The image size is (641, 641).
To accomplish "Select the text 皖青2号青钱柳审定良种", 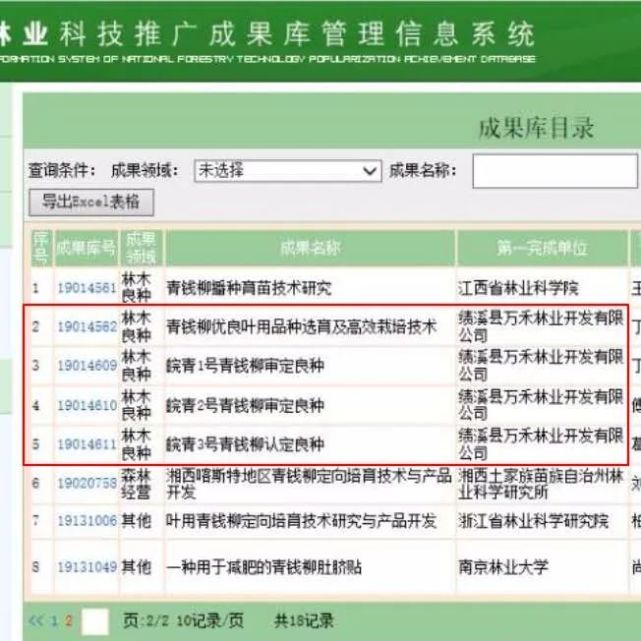I will (x=245, y=406).
